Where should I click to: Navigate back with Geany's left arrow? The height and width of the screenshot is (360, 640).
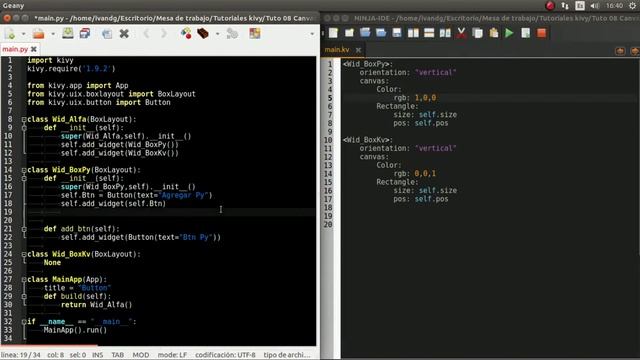(x=147, y=33)
